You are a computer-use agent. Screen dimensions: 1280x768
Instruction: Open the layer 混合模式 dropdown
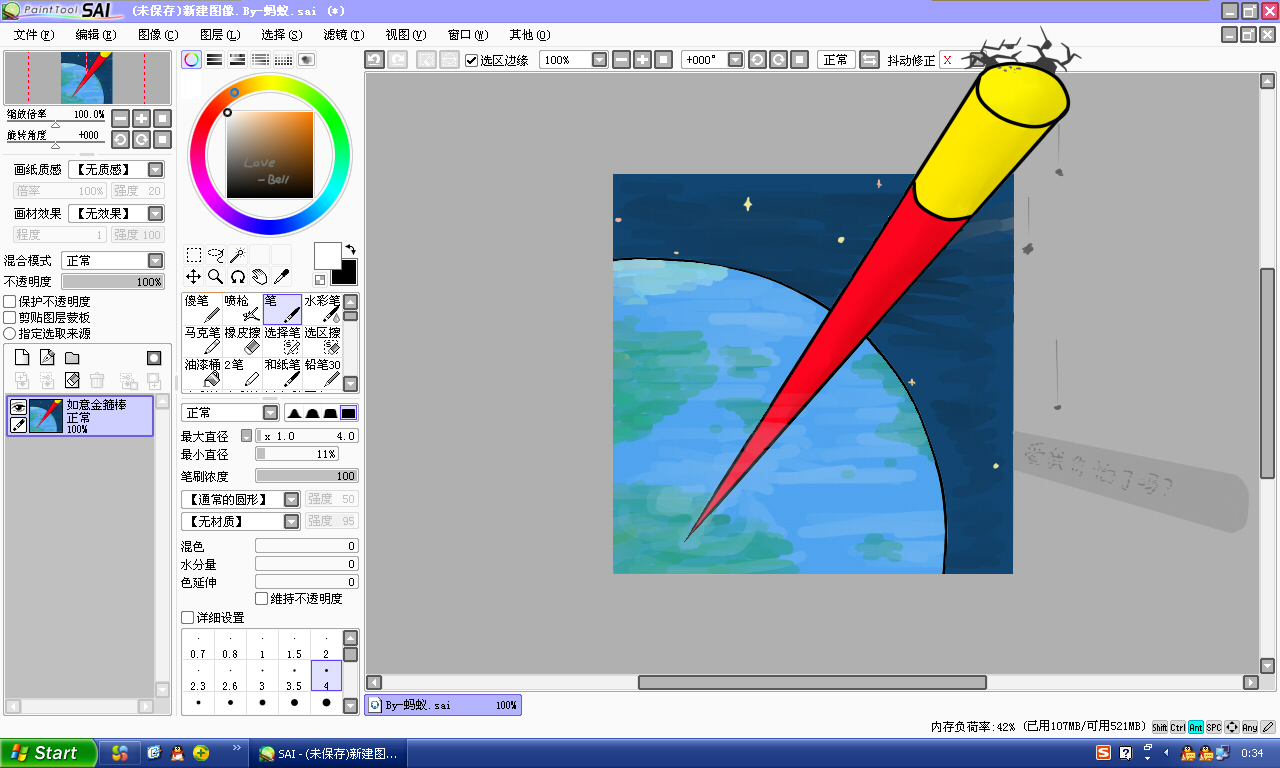tap(155, 260)
